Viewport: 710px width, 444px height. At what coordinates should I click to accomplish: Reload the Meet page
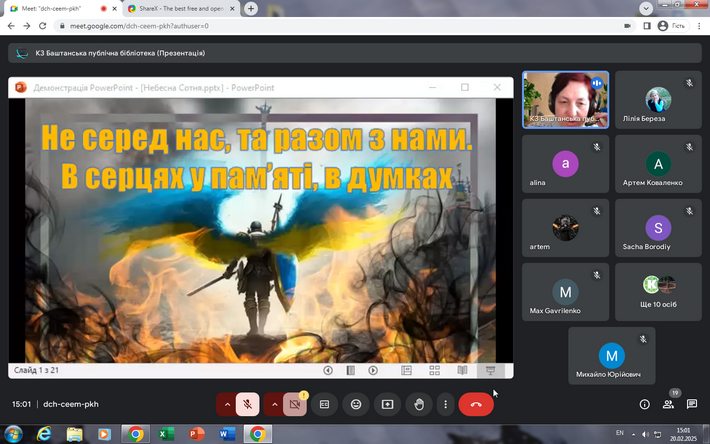(43, 26)
